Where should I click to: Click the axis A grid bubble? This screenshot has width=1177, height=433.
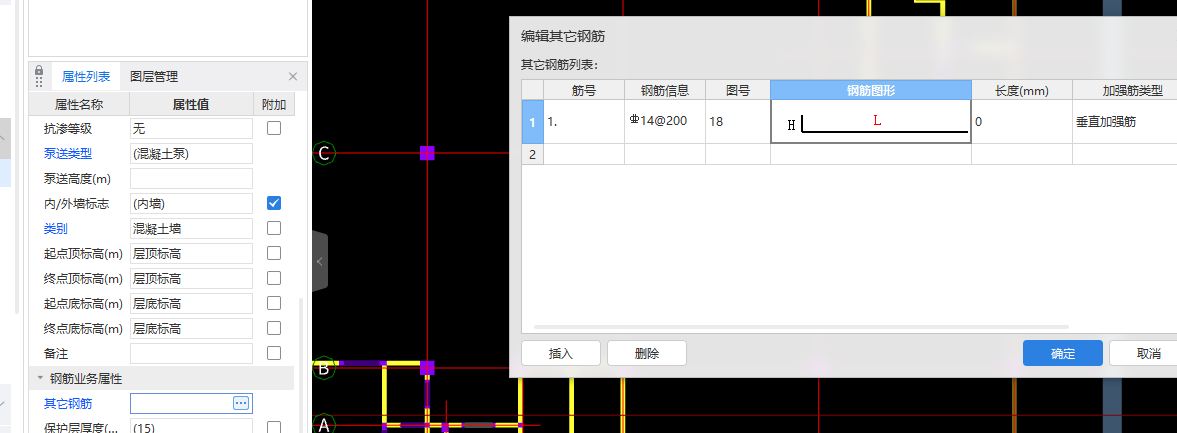point(324,423)
